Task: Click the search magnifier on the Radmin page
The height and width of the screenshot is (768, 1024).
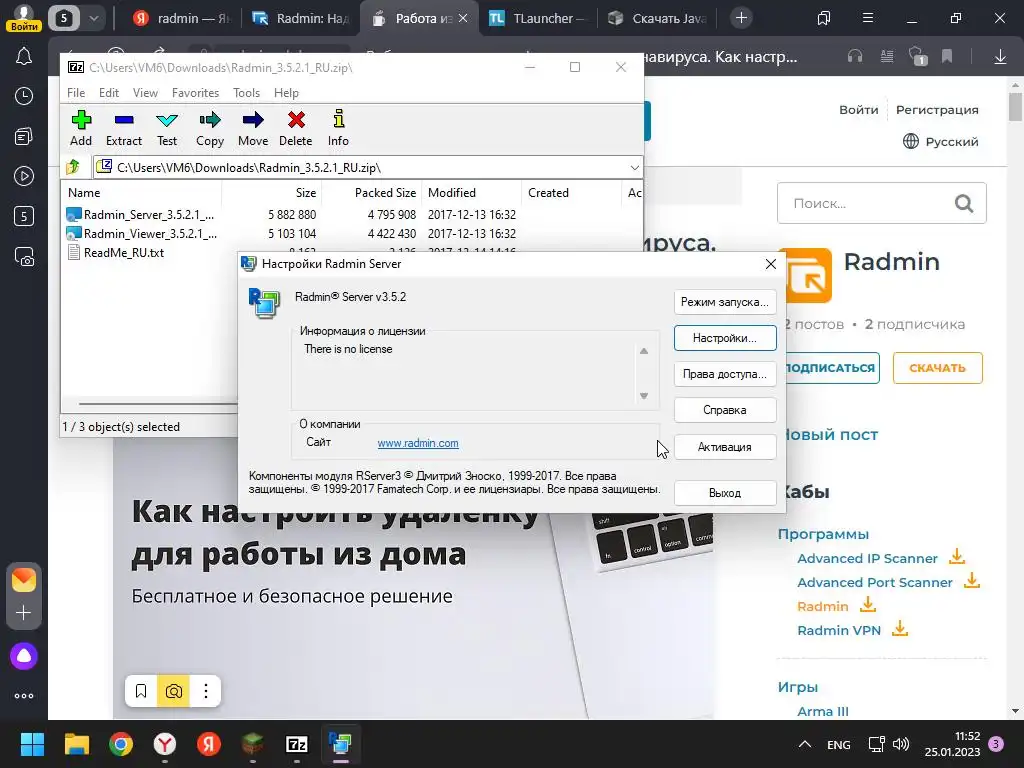Action: (964, 204)
